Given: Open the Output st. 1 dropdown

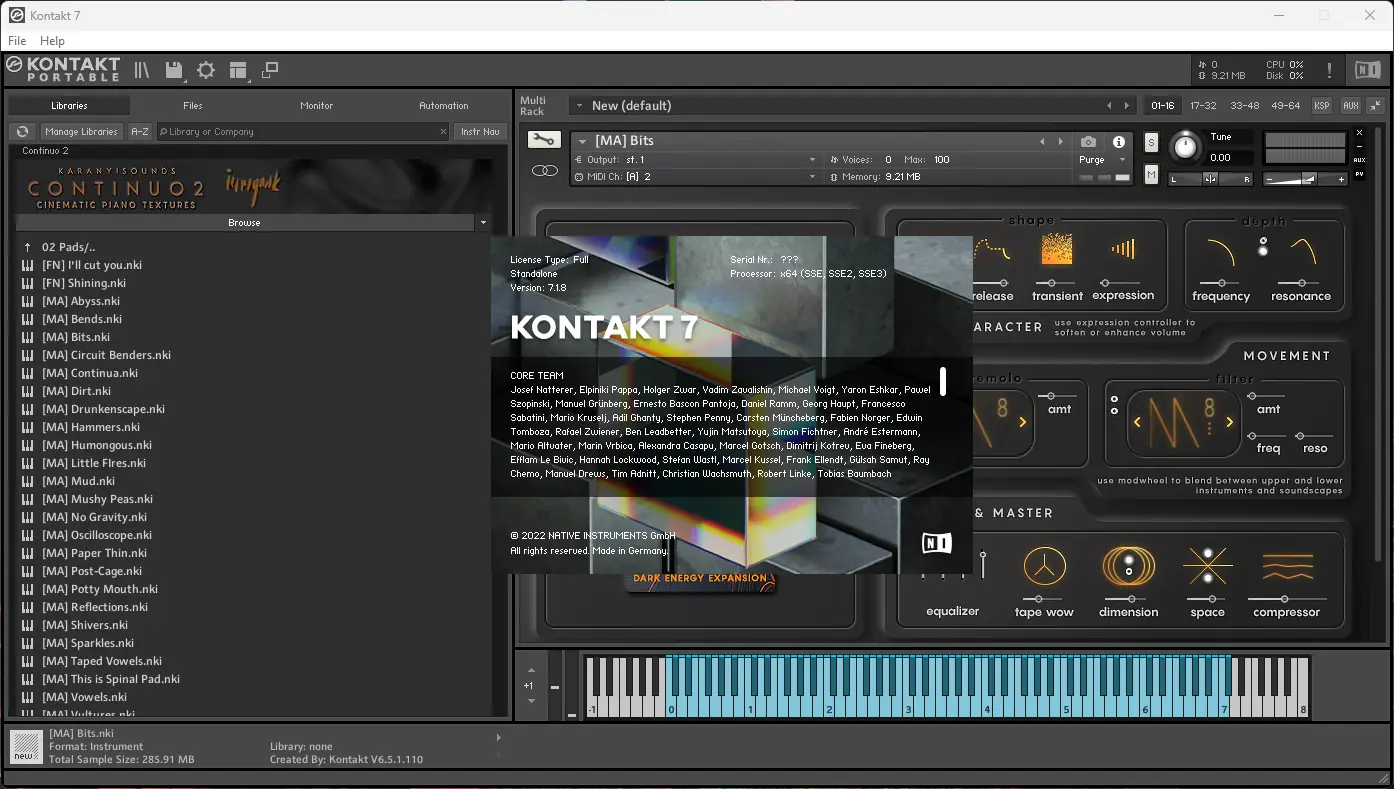Looking at the screenshot, I should click(x=812, y=160).
